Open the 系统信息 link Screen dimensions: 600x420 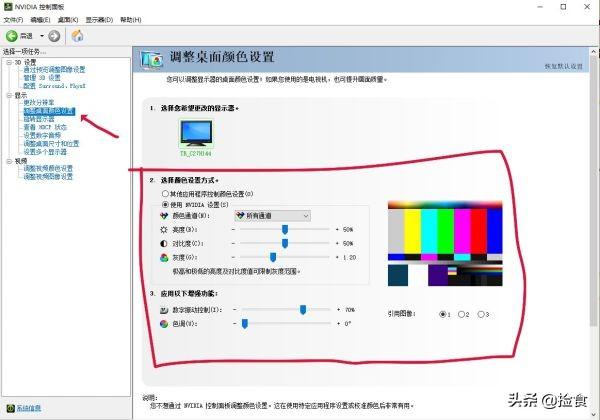[29, 408]
